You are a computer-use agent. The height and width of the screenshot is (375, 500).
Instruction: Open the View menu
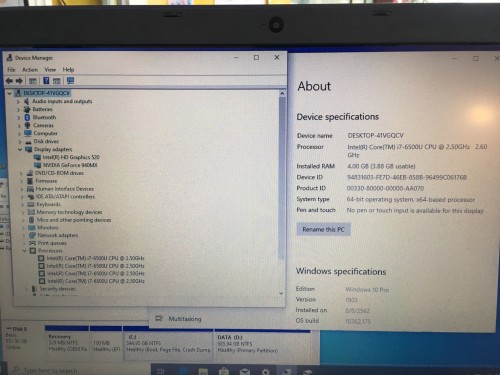point(50,70)
